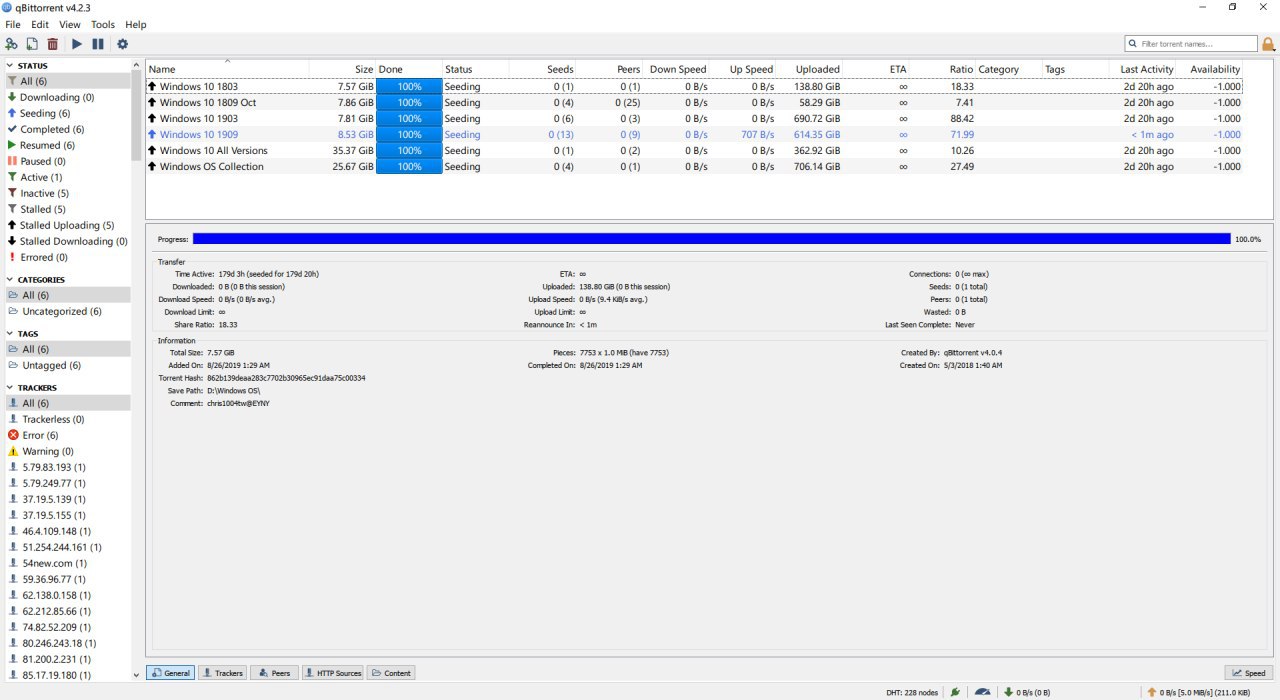Select the Windows OS Collection torrent
1280x700 pixels.
click(x=694, y=167)
